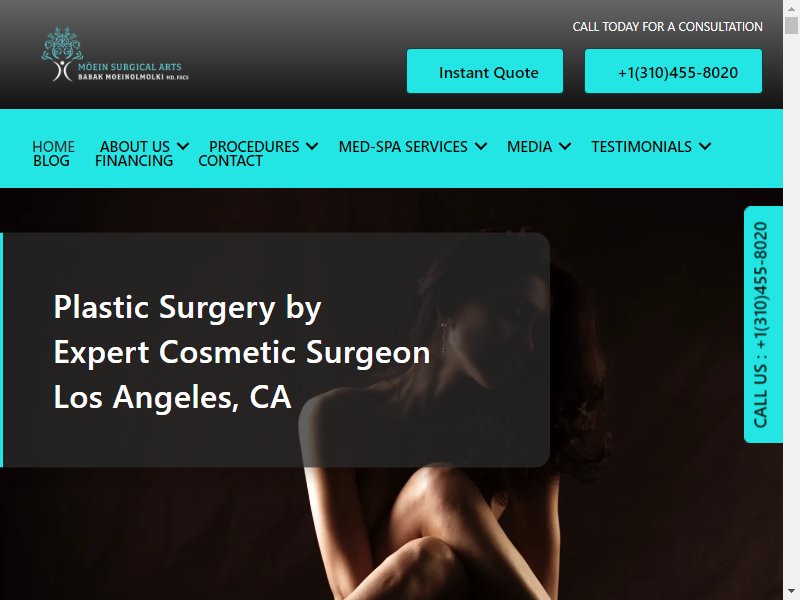Select the Testimonials menu item
The height and width of the screenshot is (600, 800).
[641, 146]
